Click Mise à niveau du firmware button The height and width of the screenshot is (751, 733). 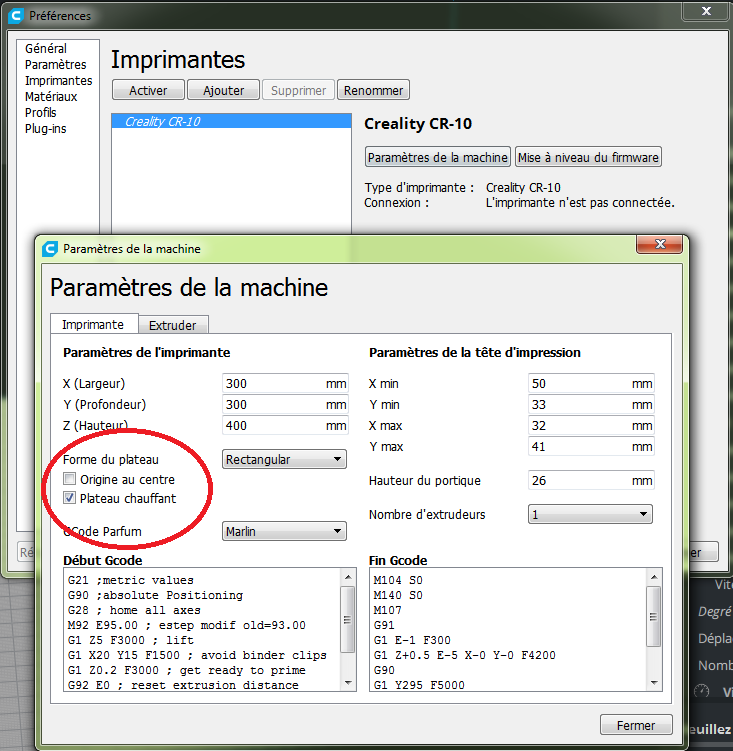(x=588, y=157)
